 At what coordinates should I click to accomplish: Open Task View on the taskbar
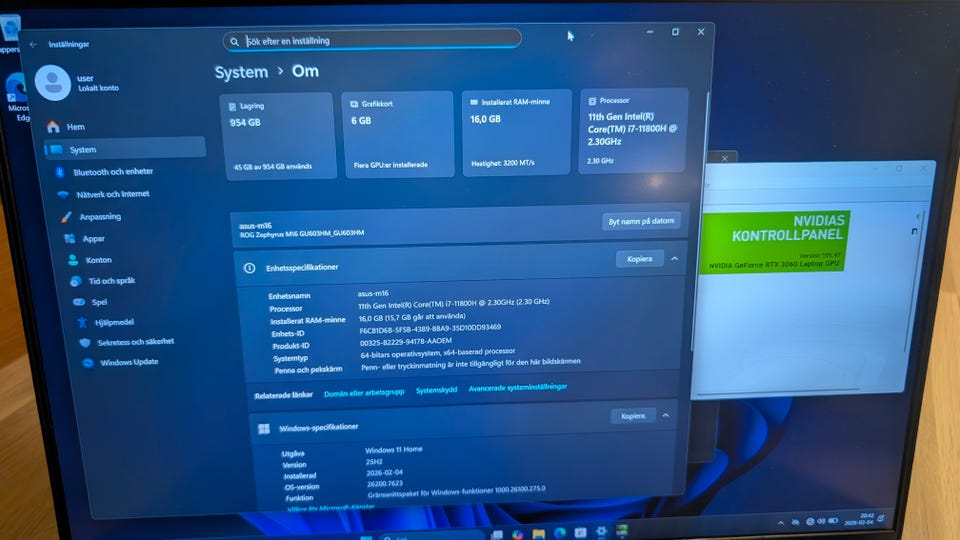click(x=497, y=535)
